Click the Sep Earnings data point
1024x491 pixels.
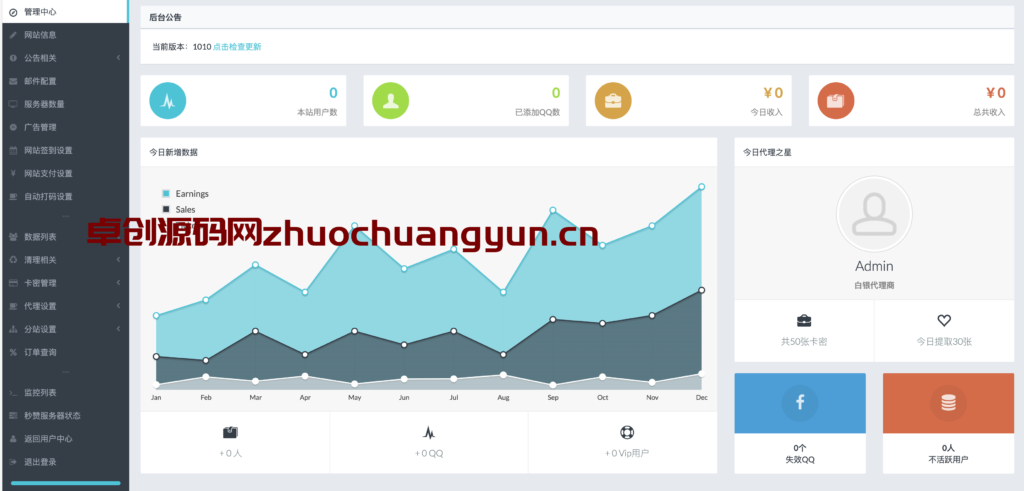(552, 210)
